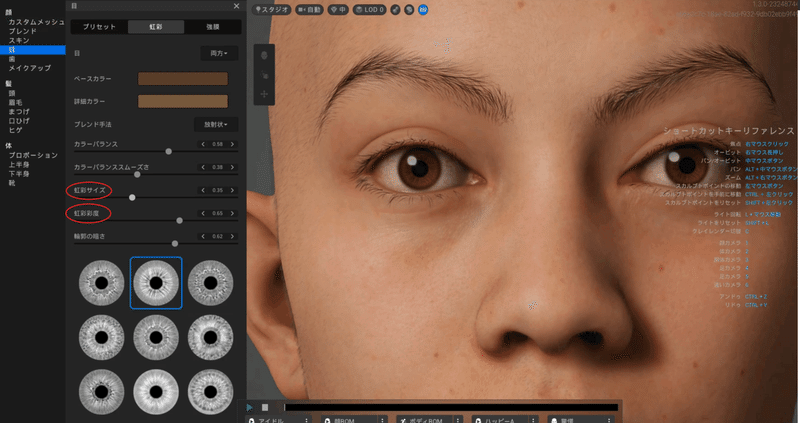
Task: Select the Sculpt face tool in viewport
Action: click(x=264, y=56)
